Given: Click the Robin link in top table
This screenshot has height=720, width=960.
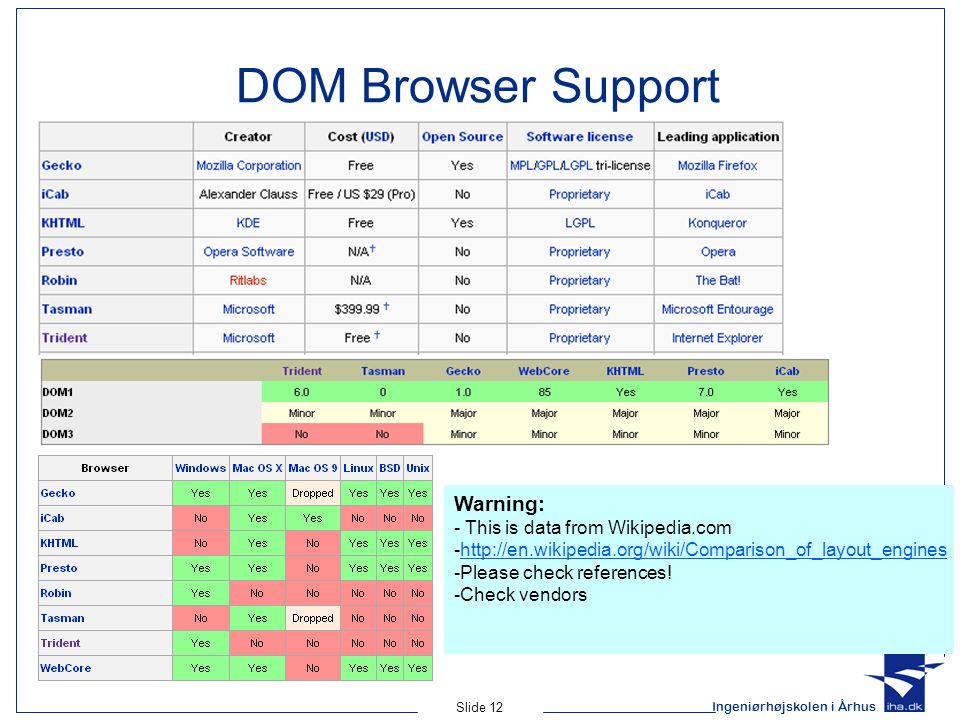Looking at the screenshot, I should [59, 280].
